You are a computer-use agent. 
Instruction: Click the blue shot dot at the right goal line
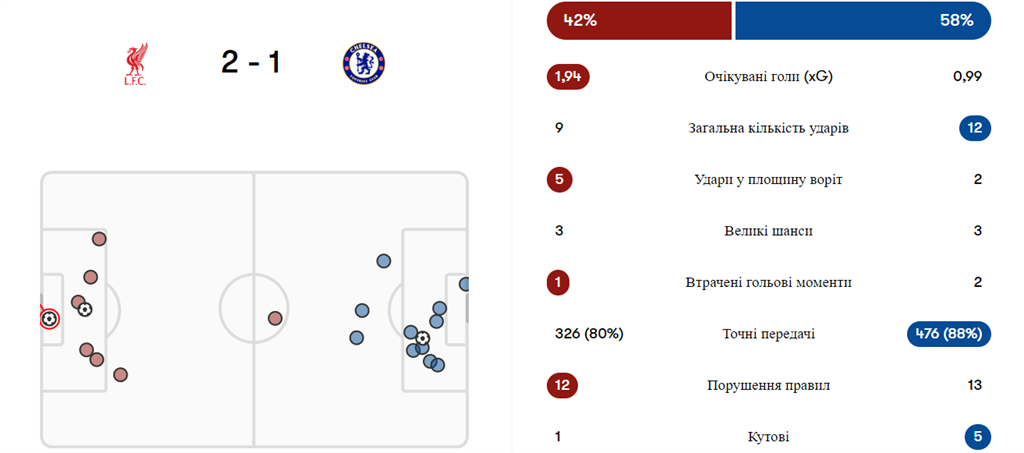click(x=465, y=284)
